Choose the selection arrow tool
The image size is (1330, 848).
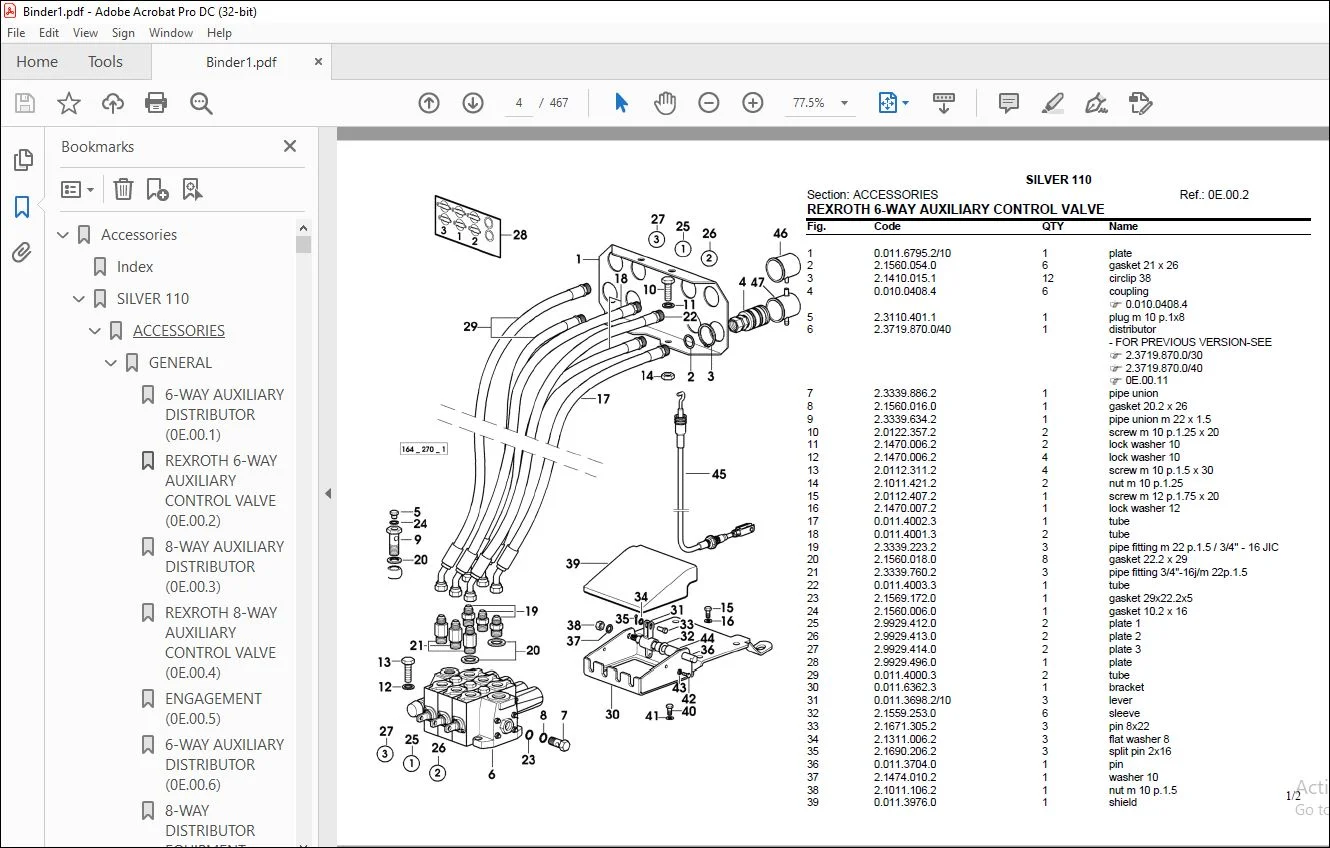pos(621,103)
